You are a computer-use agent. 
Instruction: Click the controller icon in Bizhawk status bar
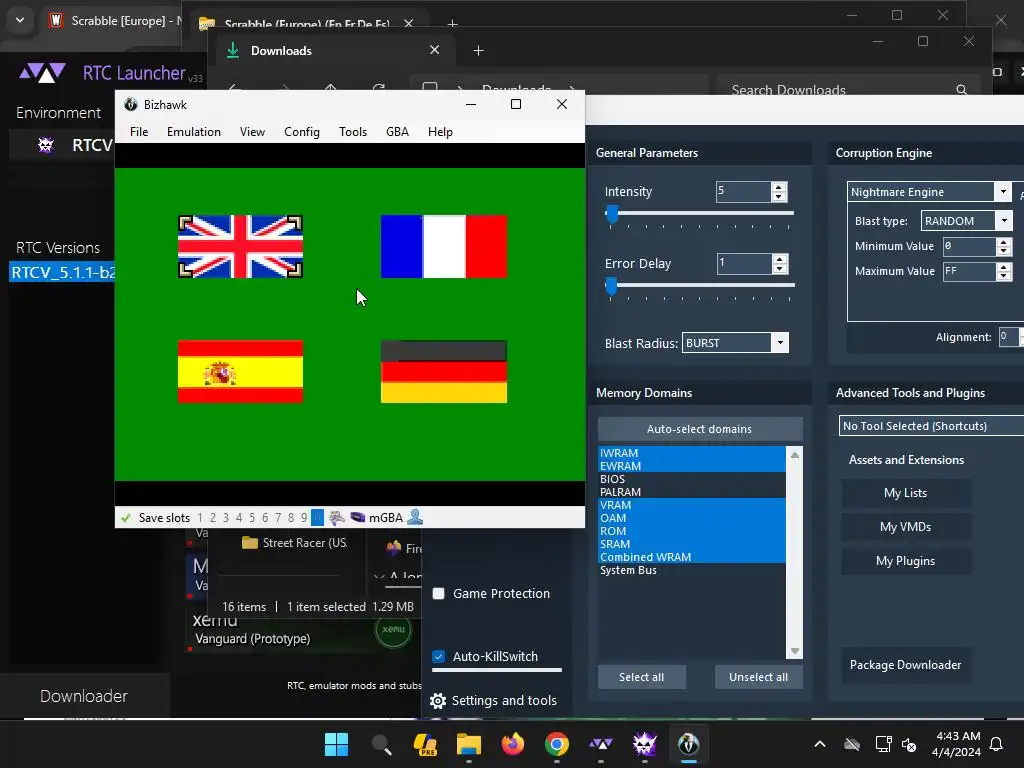337,518
